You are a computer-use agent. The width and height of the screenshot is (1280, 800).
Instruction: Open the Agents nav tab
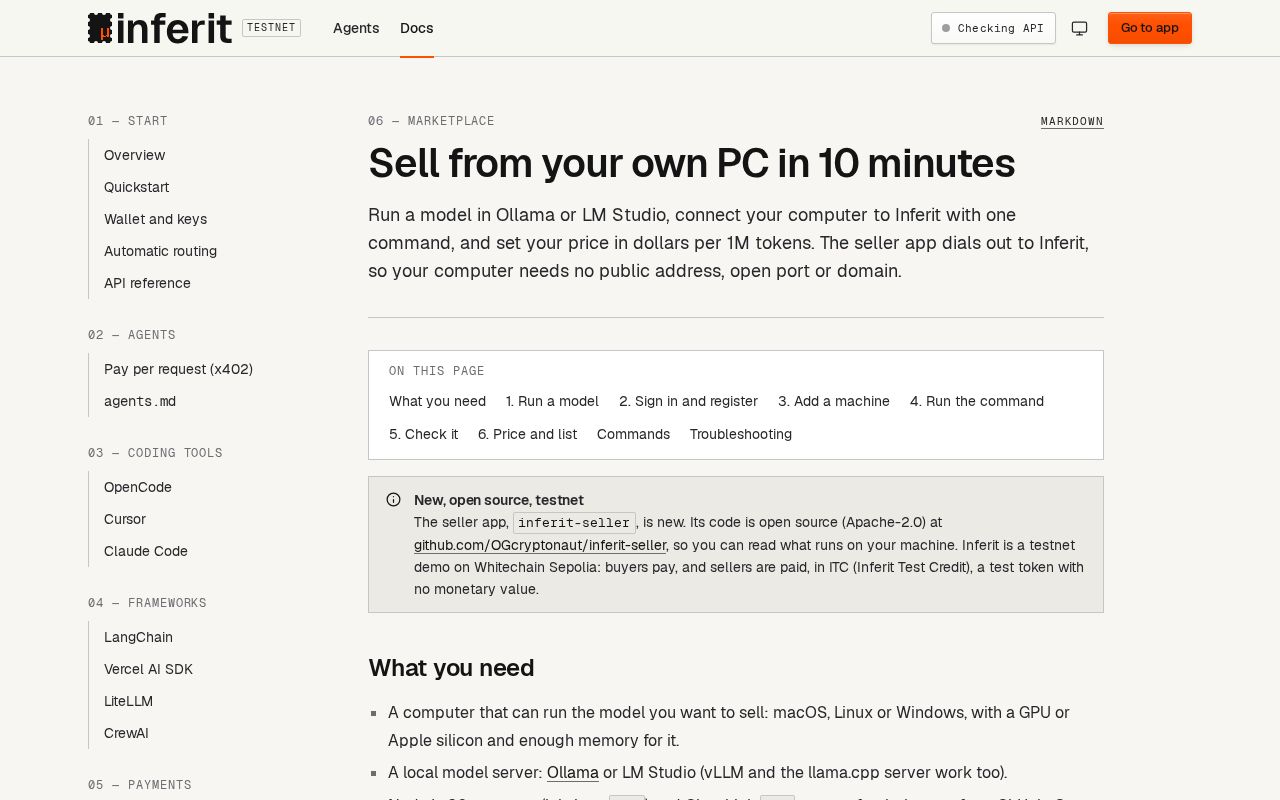(356, 28)
